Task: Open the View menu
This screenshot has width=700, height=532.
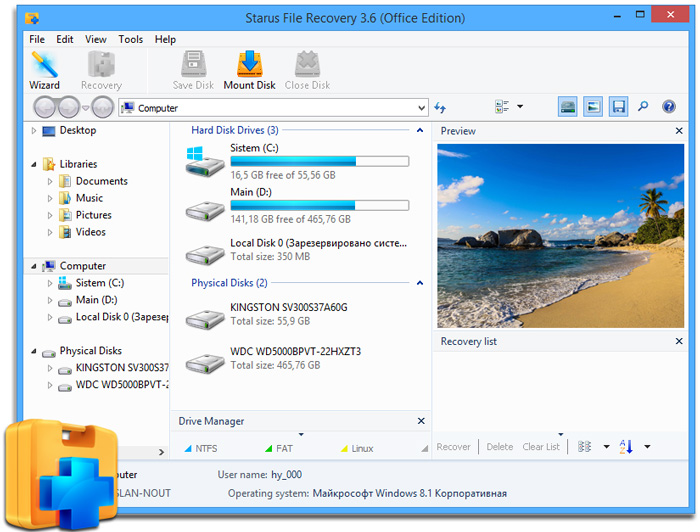Action: [96, 39]
